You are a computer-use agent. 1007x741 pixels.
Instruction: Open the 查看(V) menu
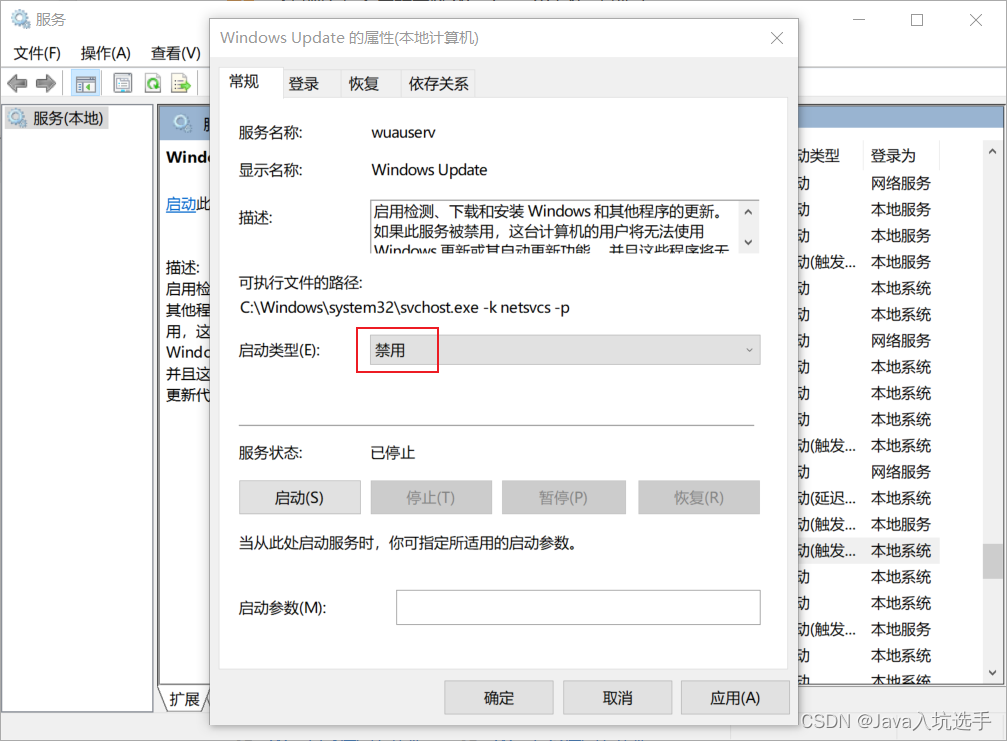click(x=176, y=53)
